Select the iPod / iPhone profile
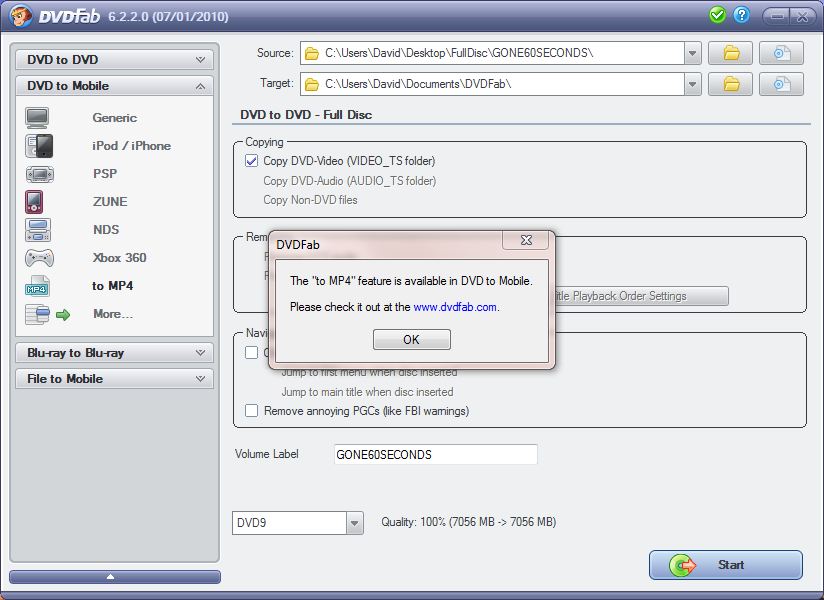Viewport: 824px width, 600px height. 131,146
